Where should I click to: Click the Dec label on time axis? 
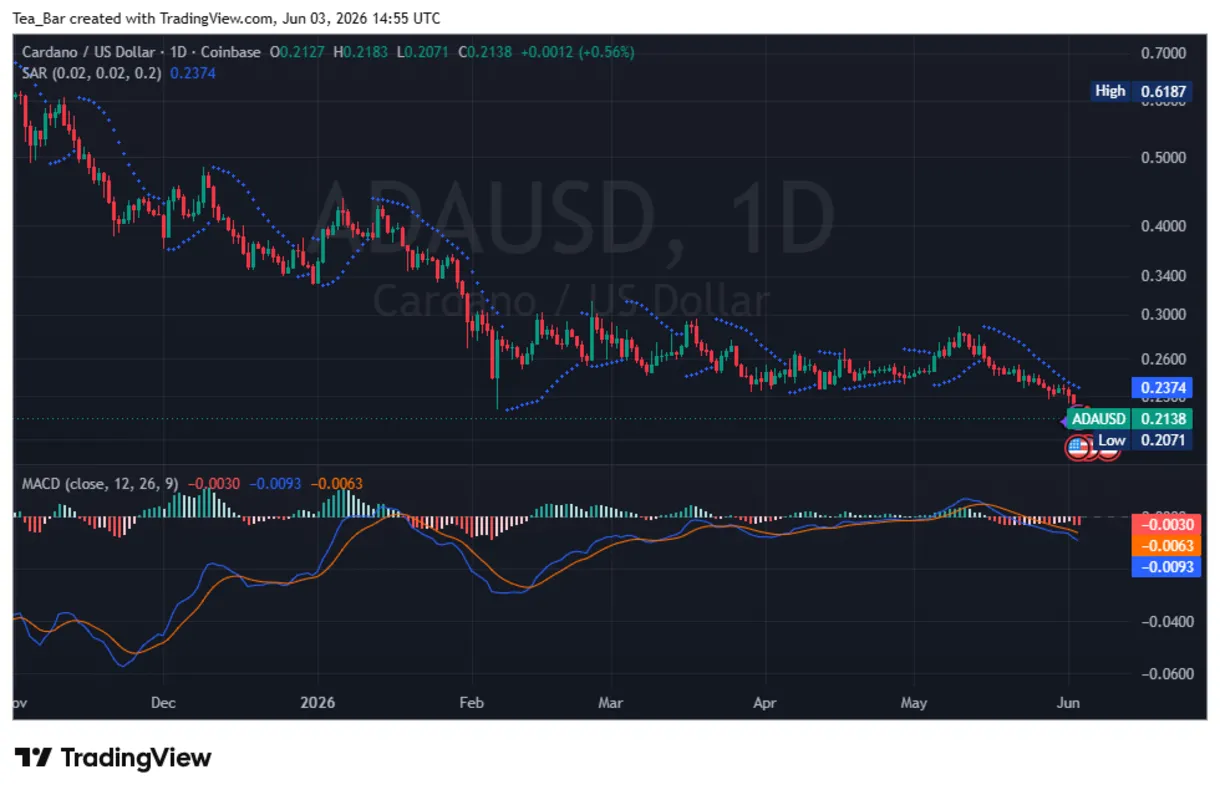pyautogui.click(x=164, y=703)
